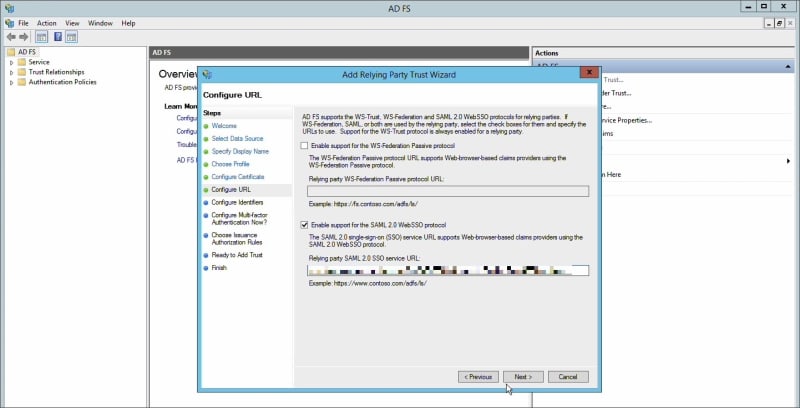Select the Select Data Source step
Viewport: 800px width, 408px height.
[x=237, y=139]
